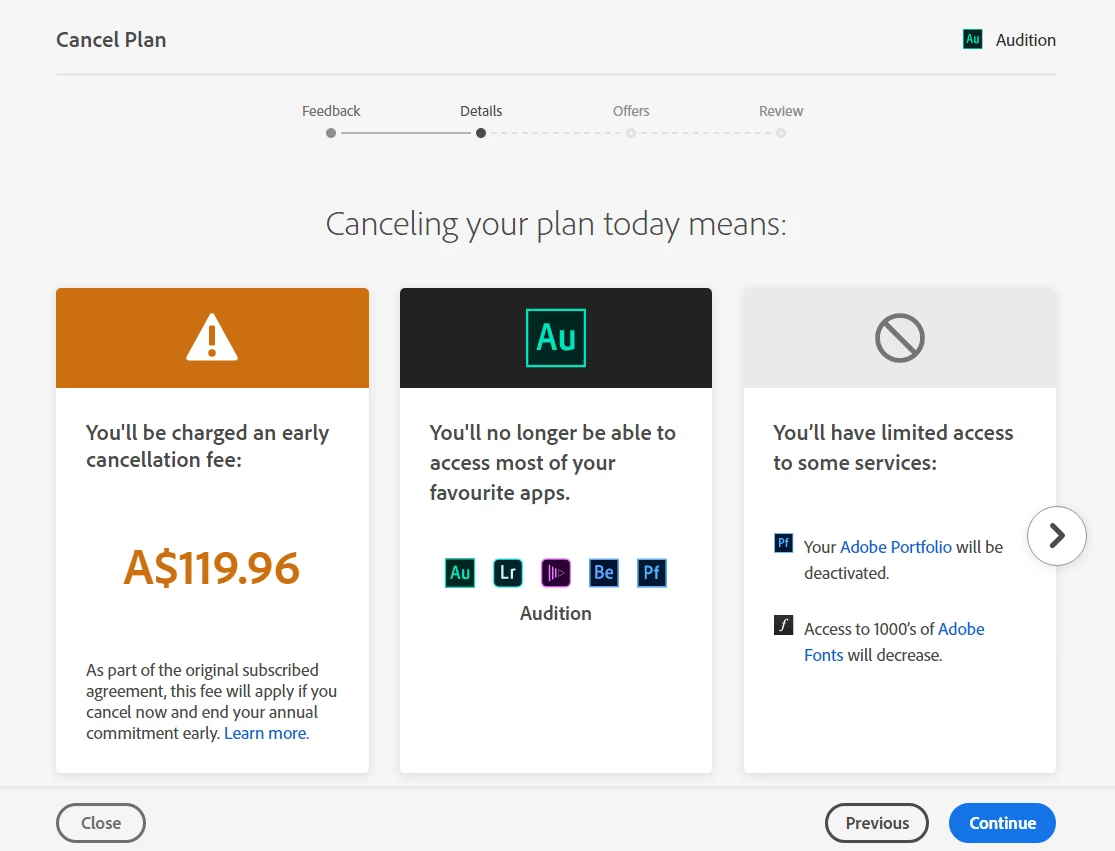The width and height of the screenshot is (1115, 851).
Task: Click the Close button
Action: click(x=101, y=823)
